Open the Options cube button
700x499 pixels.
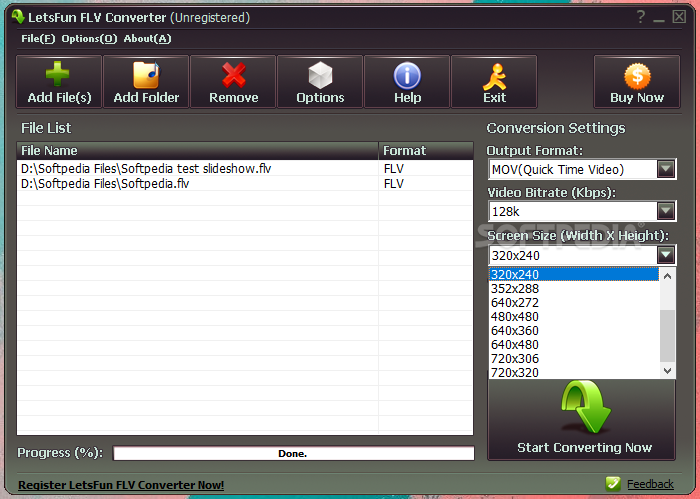click(x=320, y=82)
